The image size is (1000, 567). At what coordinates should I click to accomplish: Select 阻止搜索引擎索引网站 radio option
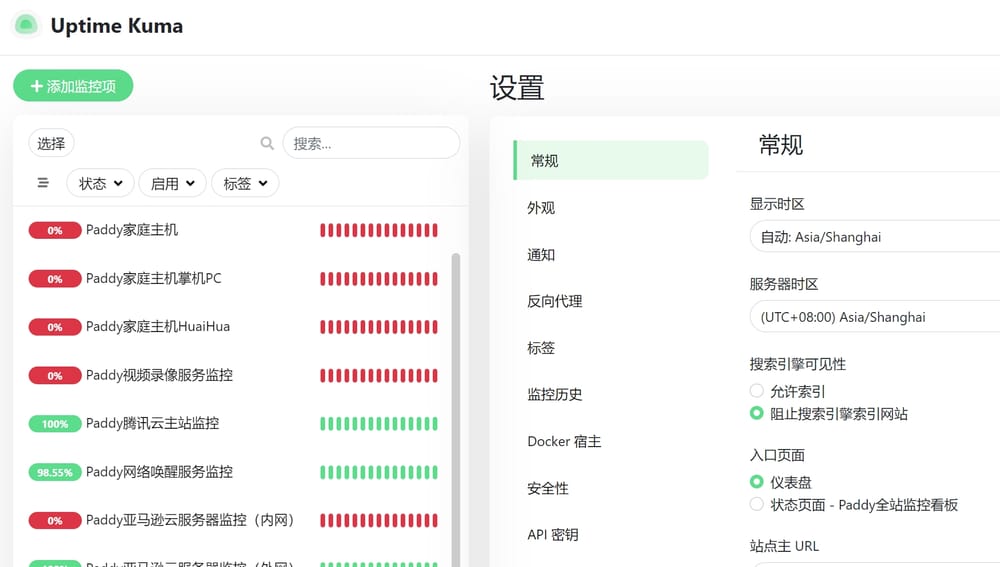point(757,413)
